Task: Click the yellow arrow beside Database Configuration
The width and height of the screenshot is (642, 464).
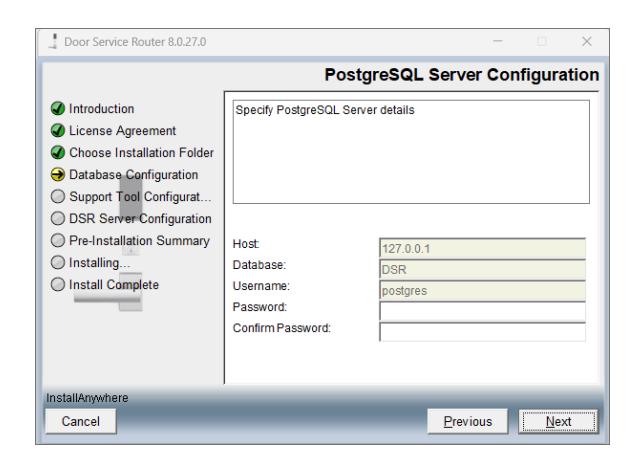Action: click(58, 174)
